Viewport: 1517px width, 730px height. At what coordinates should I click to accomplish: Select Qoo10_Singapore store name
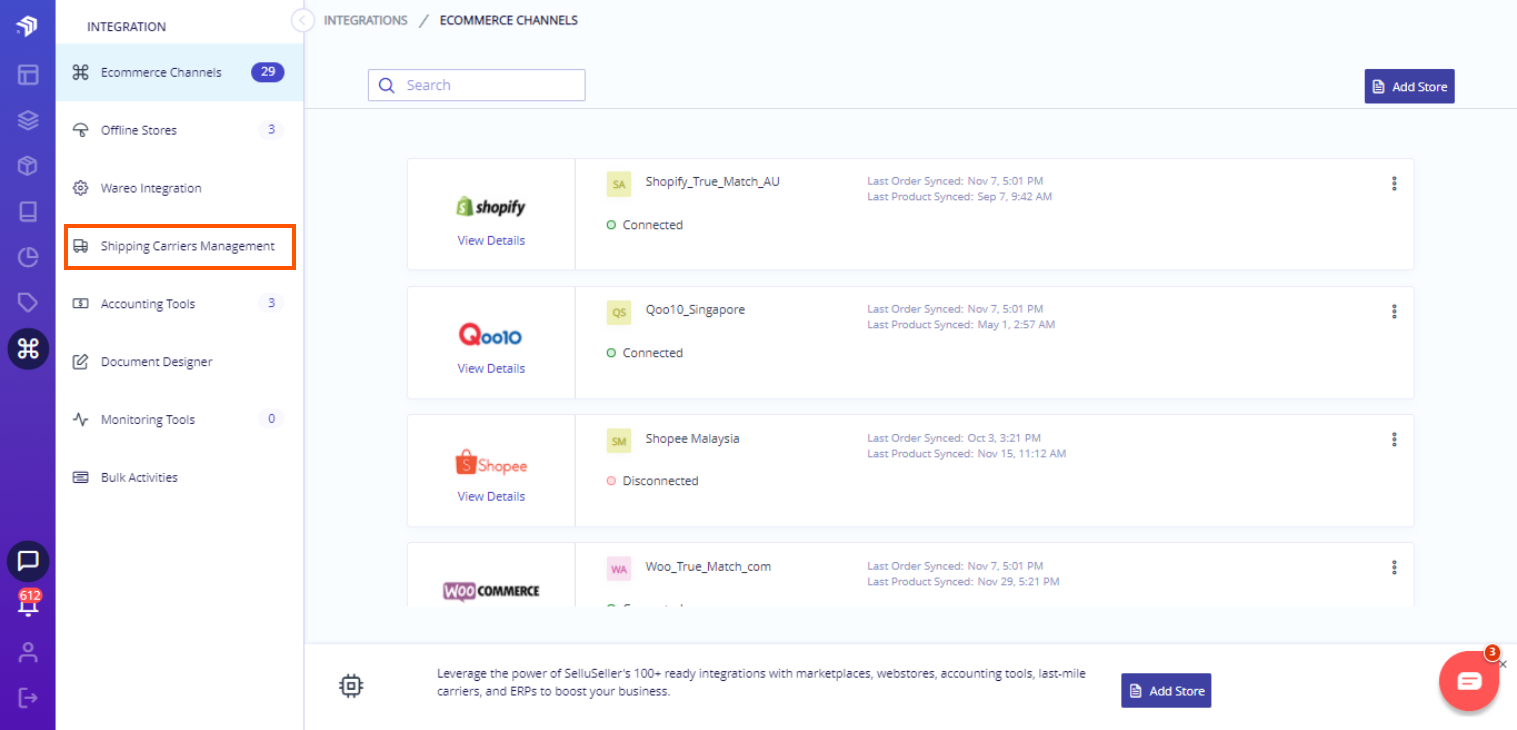695,310
